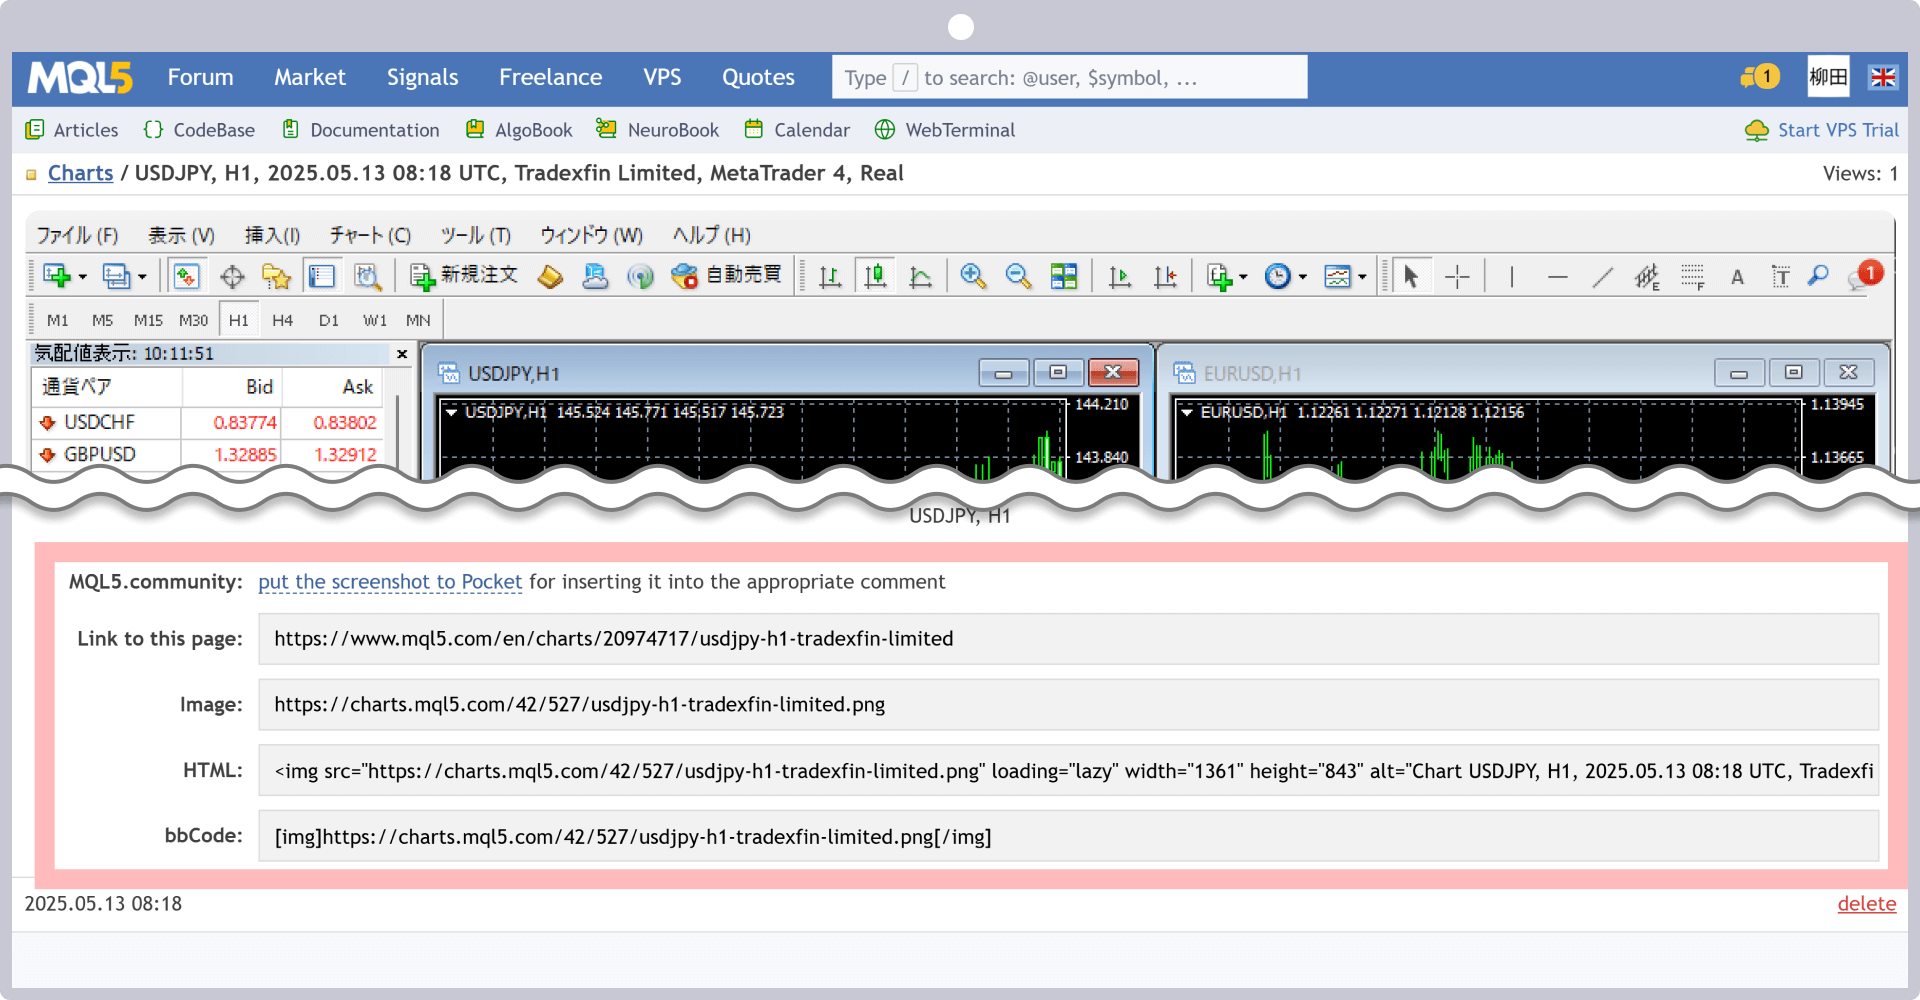Insert a text label on the chart
Screen dimensions: 1920x1000
point(1780,276)
